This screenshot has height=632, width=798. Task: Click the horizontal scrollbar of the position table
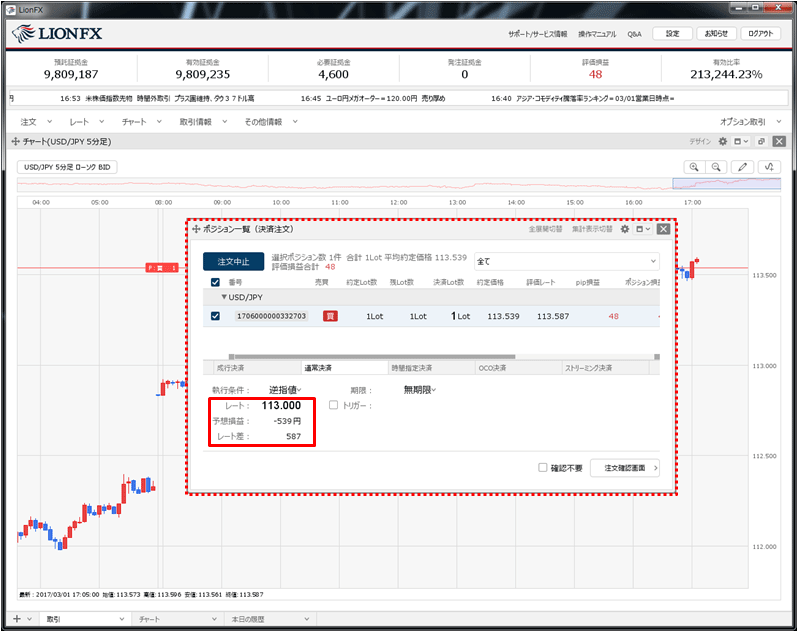[x=375, y=357]
